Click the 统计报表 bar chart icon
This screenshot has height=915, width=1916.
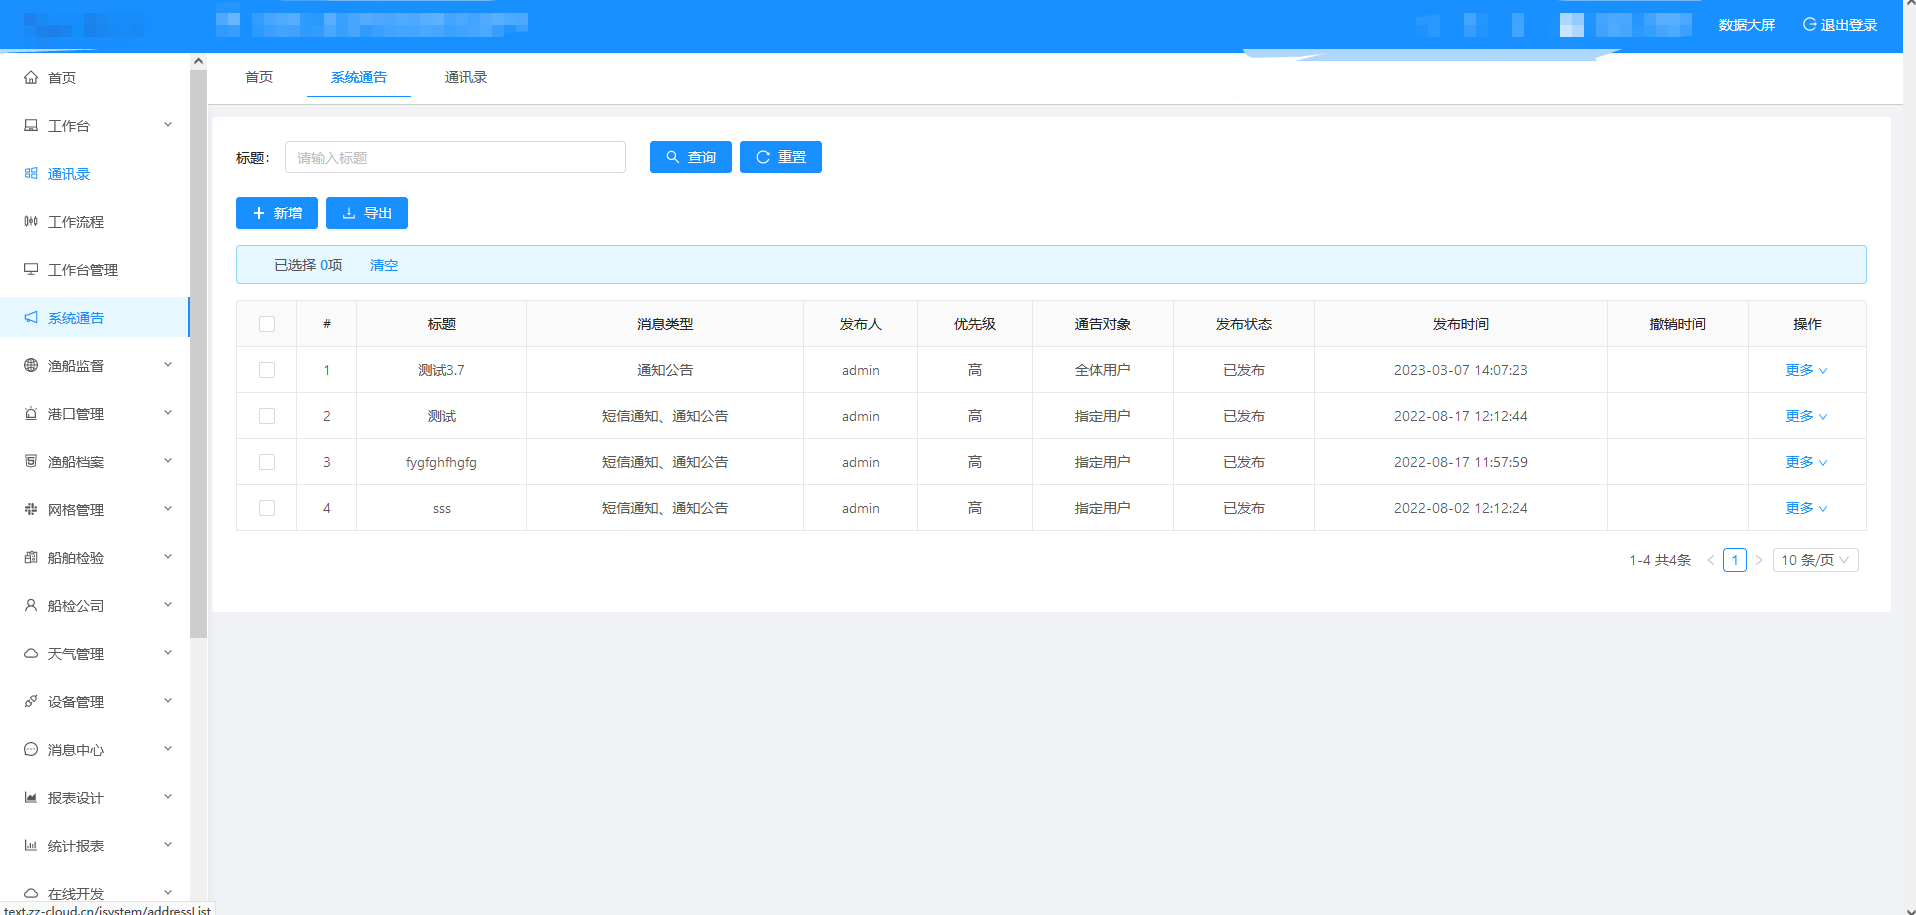tap(31, 845)
